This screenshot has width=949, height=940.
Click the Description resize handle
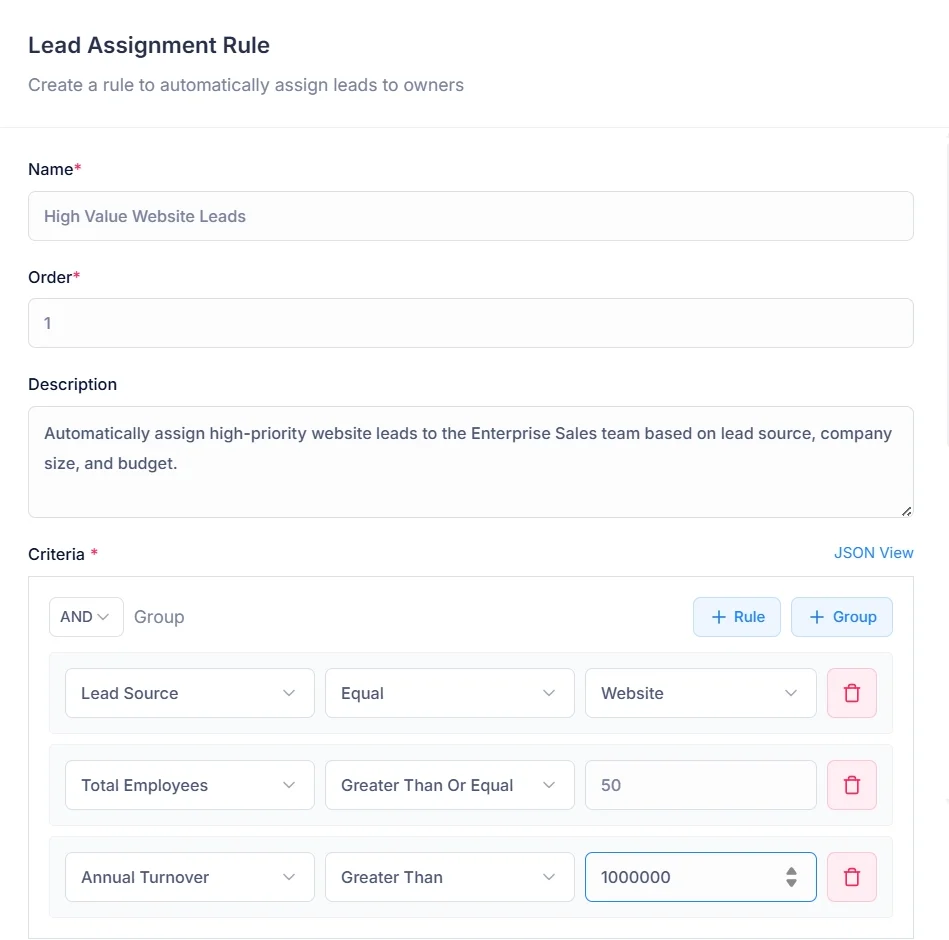tap(906, 511)
